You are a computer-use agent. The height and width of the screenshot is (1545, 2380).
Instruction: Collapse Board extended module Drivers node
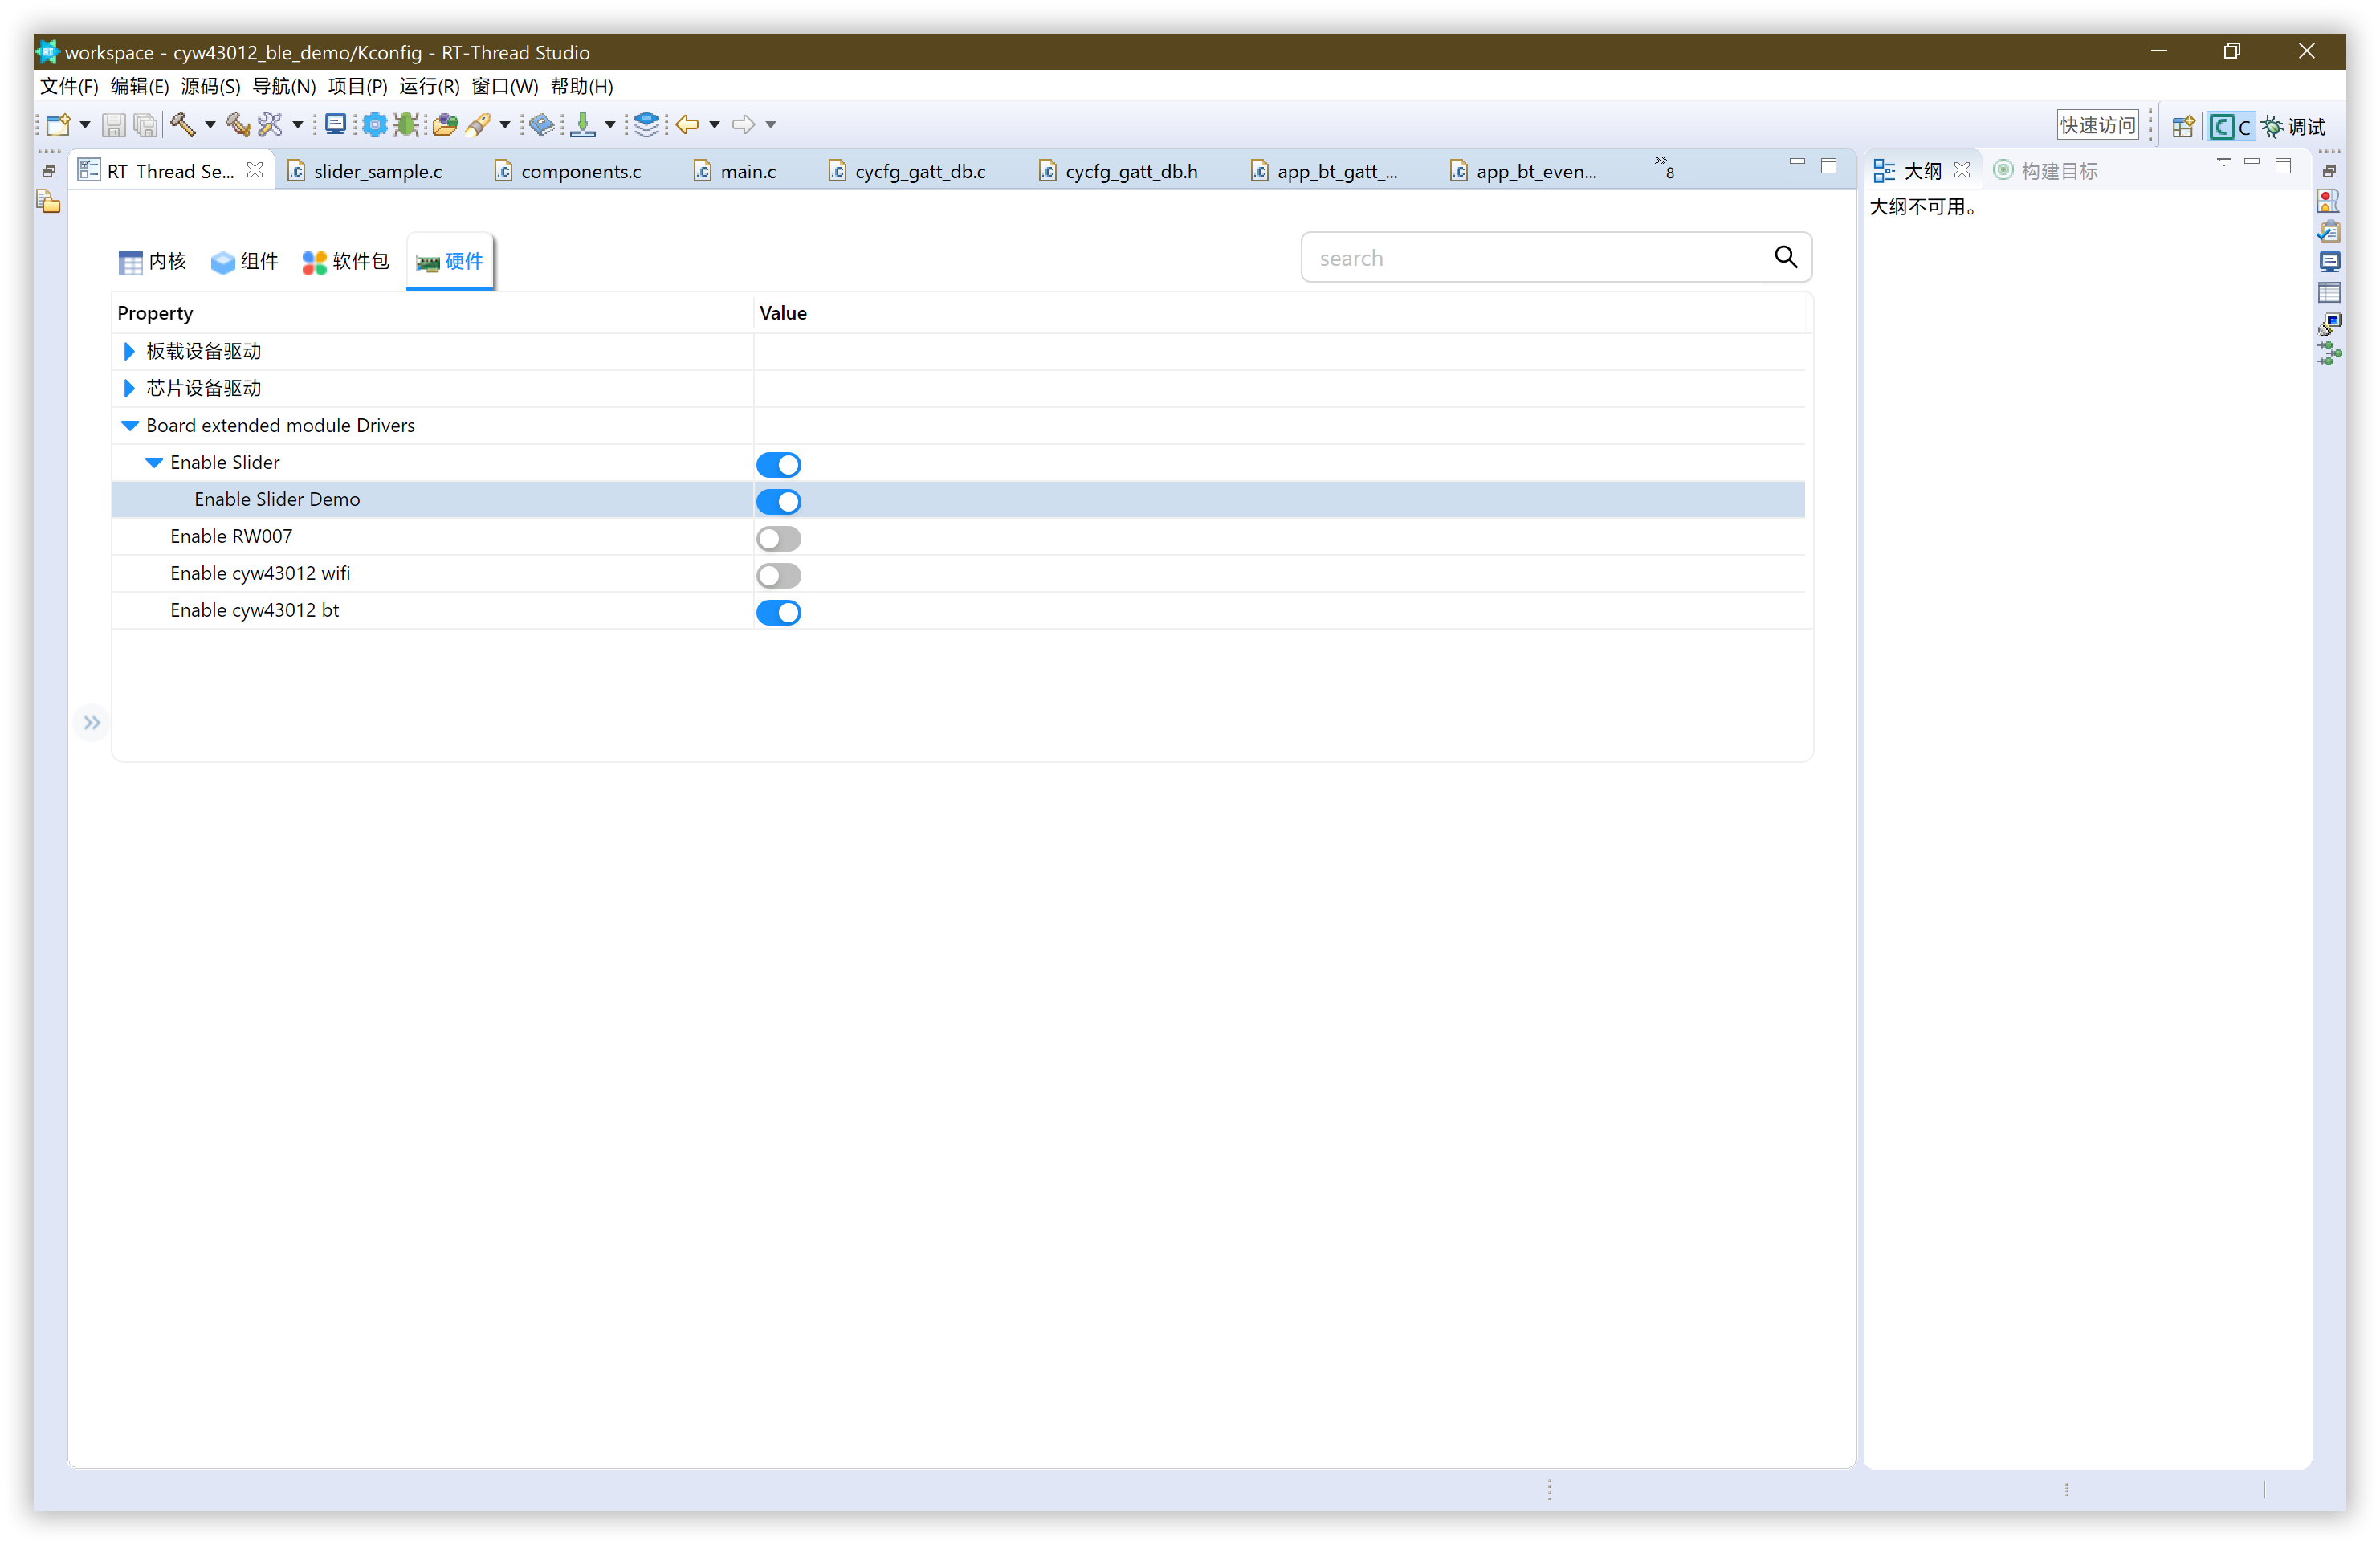tap(129, 425)
